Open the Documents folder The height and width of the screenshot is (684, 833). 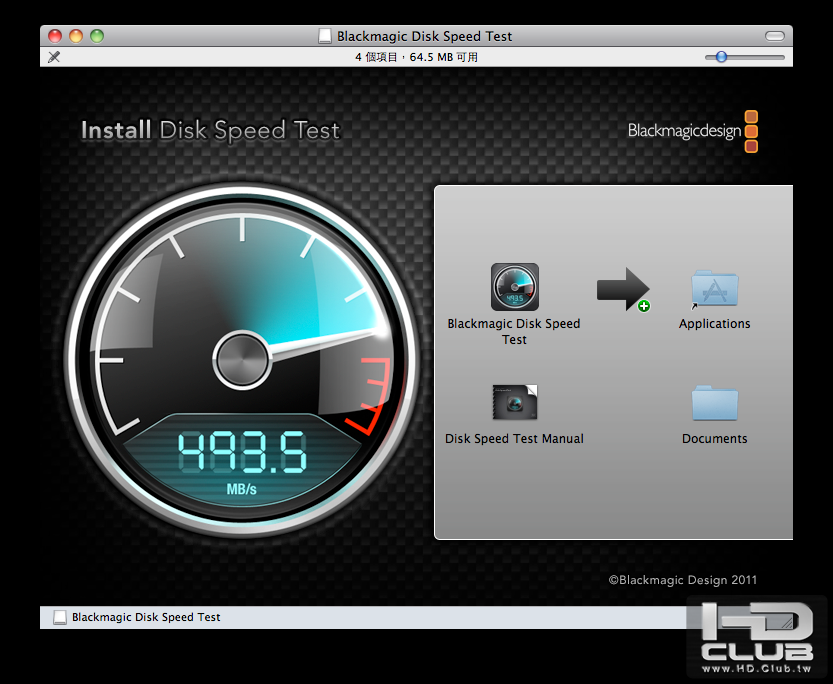715,403
